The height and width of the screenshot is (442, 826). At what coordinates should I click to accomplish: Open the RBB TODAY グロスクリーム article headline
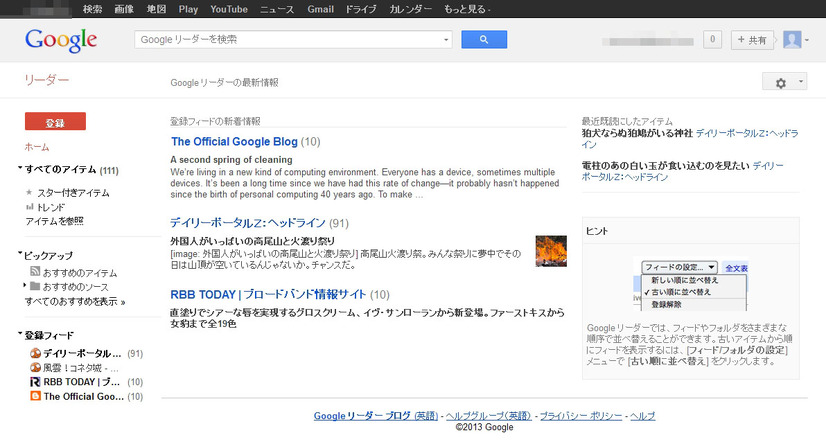coord(367,318)
